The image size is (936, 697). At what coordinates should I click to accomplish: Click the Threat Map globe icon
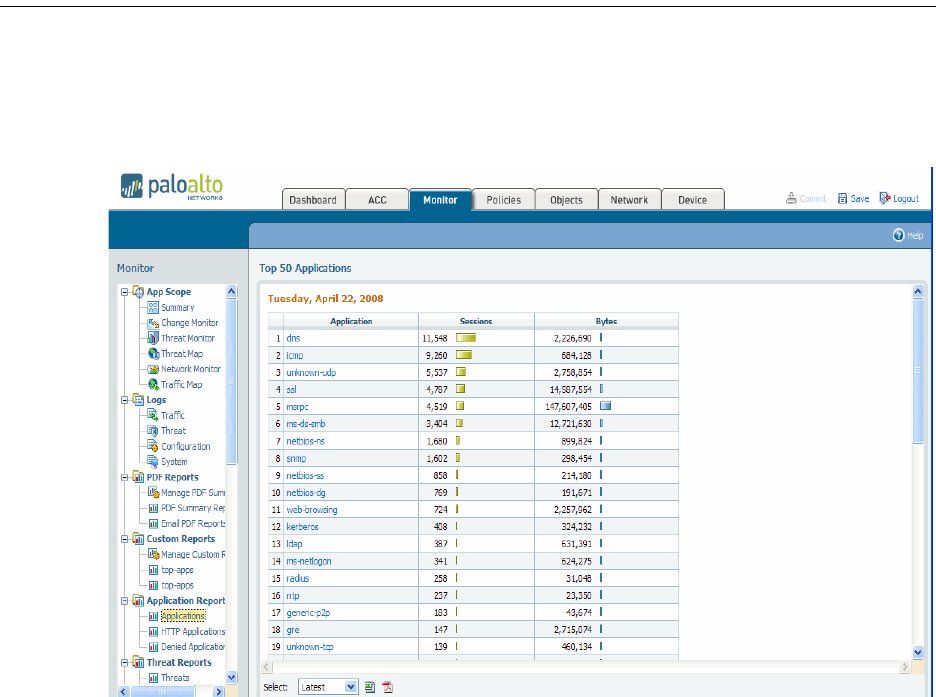coord(153,354)
